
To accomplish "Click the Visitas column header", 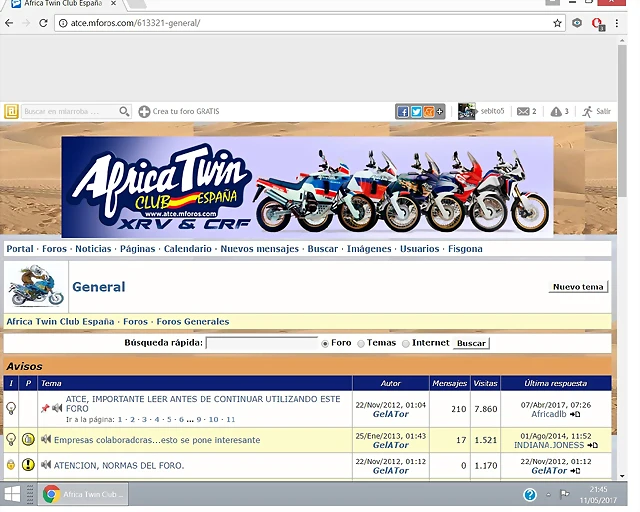I will tap(485, 383).
